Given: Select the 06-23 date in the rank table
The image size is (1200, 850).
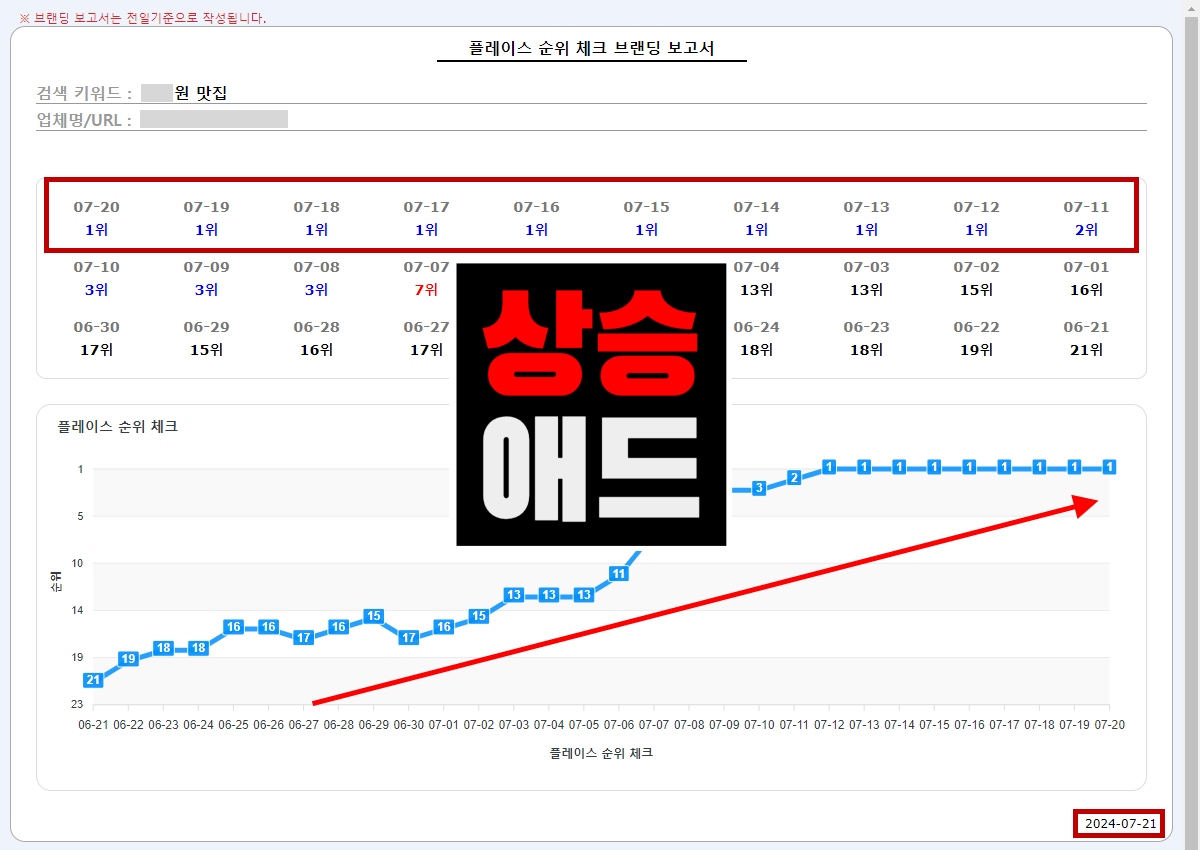Looking at the screenshot, I should pos(866,327).
